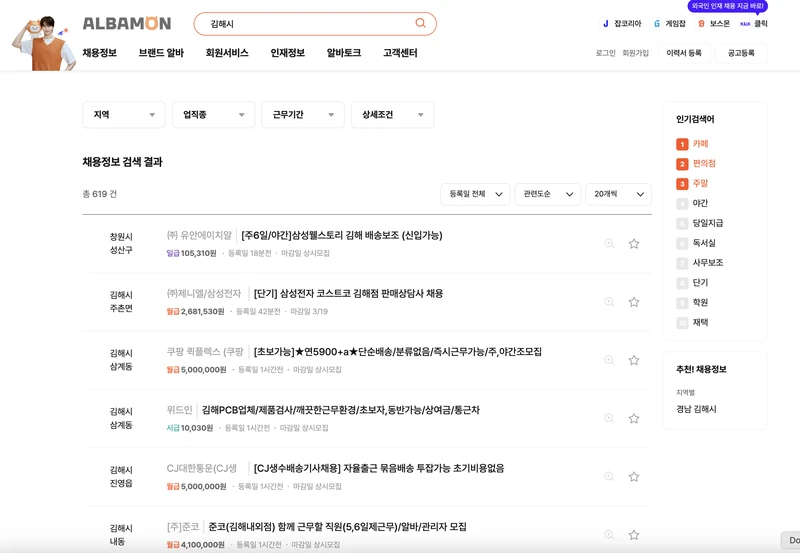Open the 인재정보 menu

(x=288, y=53)
